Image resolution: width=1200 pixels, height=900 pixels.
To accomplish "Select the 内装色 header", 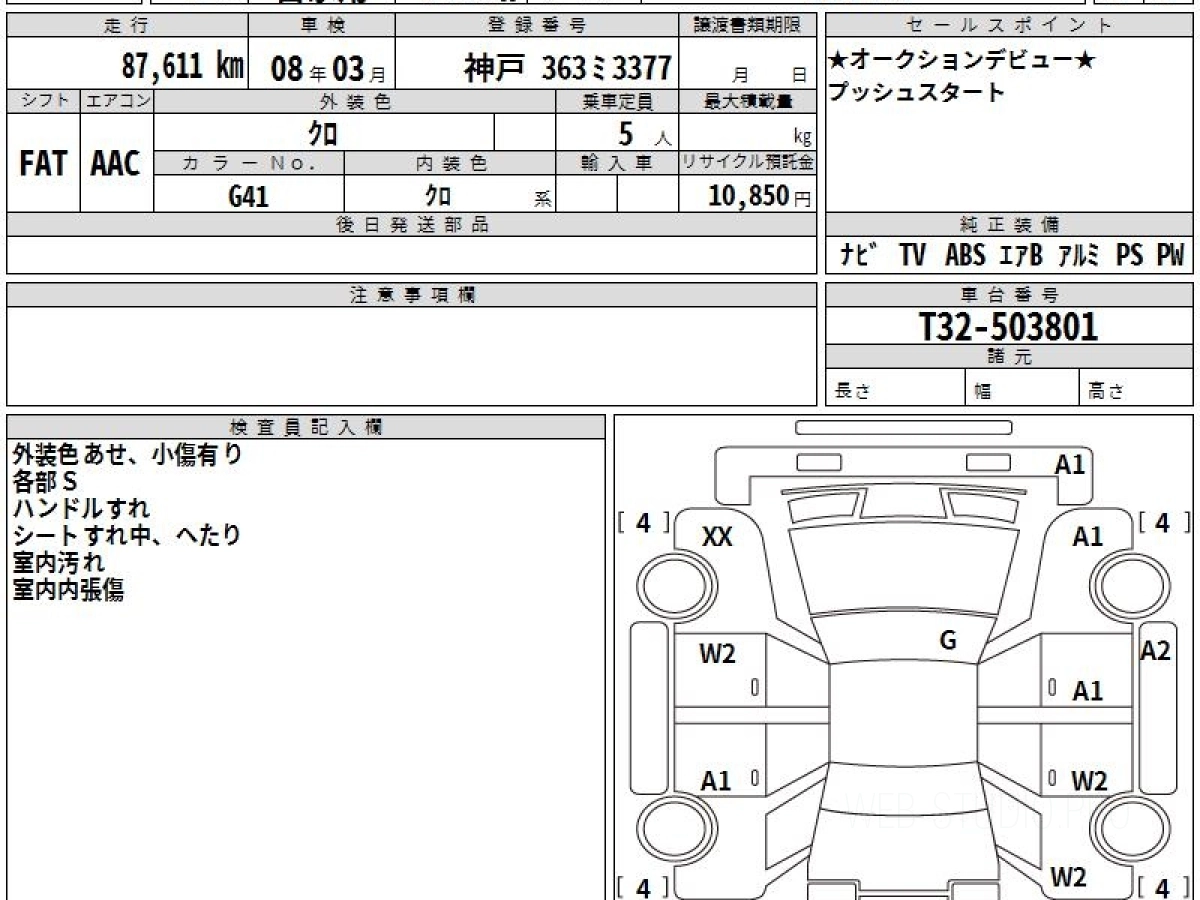I will [x=450, y=163].
